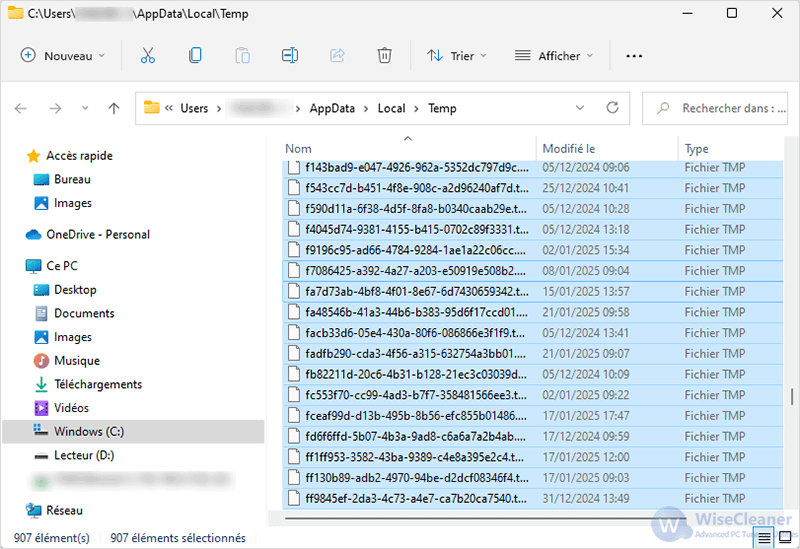Expand the chevron after AppData in path

coord(366,109)
